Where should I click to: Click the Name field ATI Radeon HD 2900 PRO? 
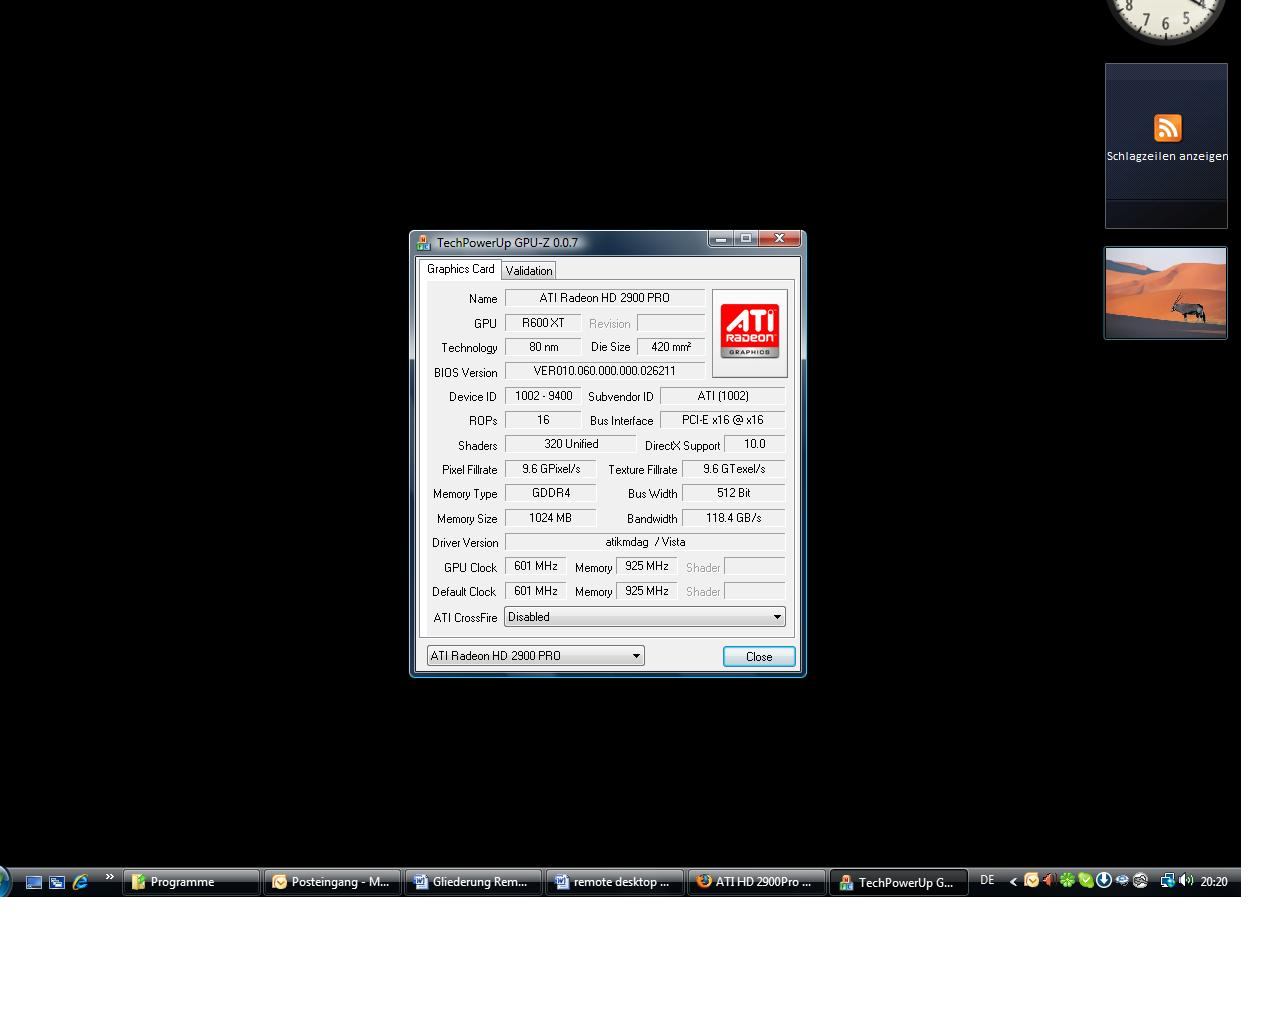(605, 298)
